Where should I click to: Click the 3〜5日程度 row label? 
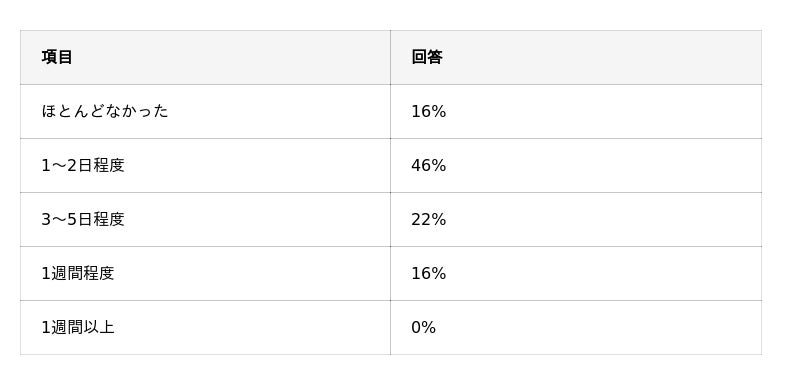(x=83, y=219)
